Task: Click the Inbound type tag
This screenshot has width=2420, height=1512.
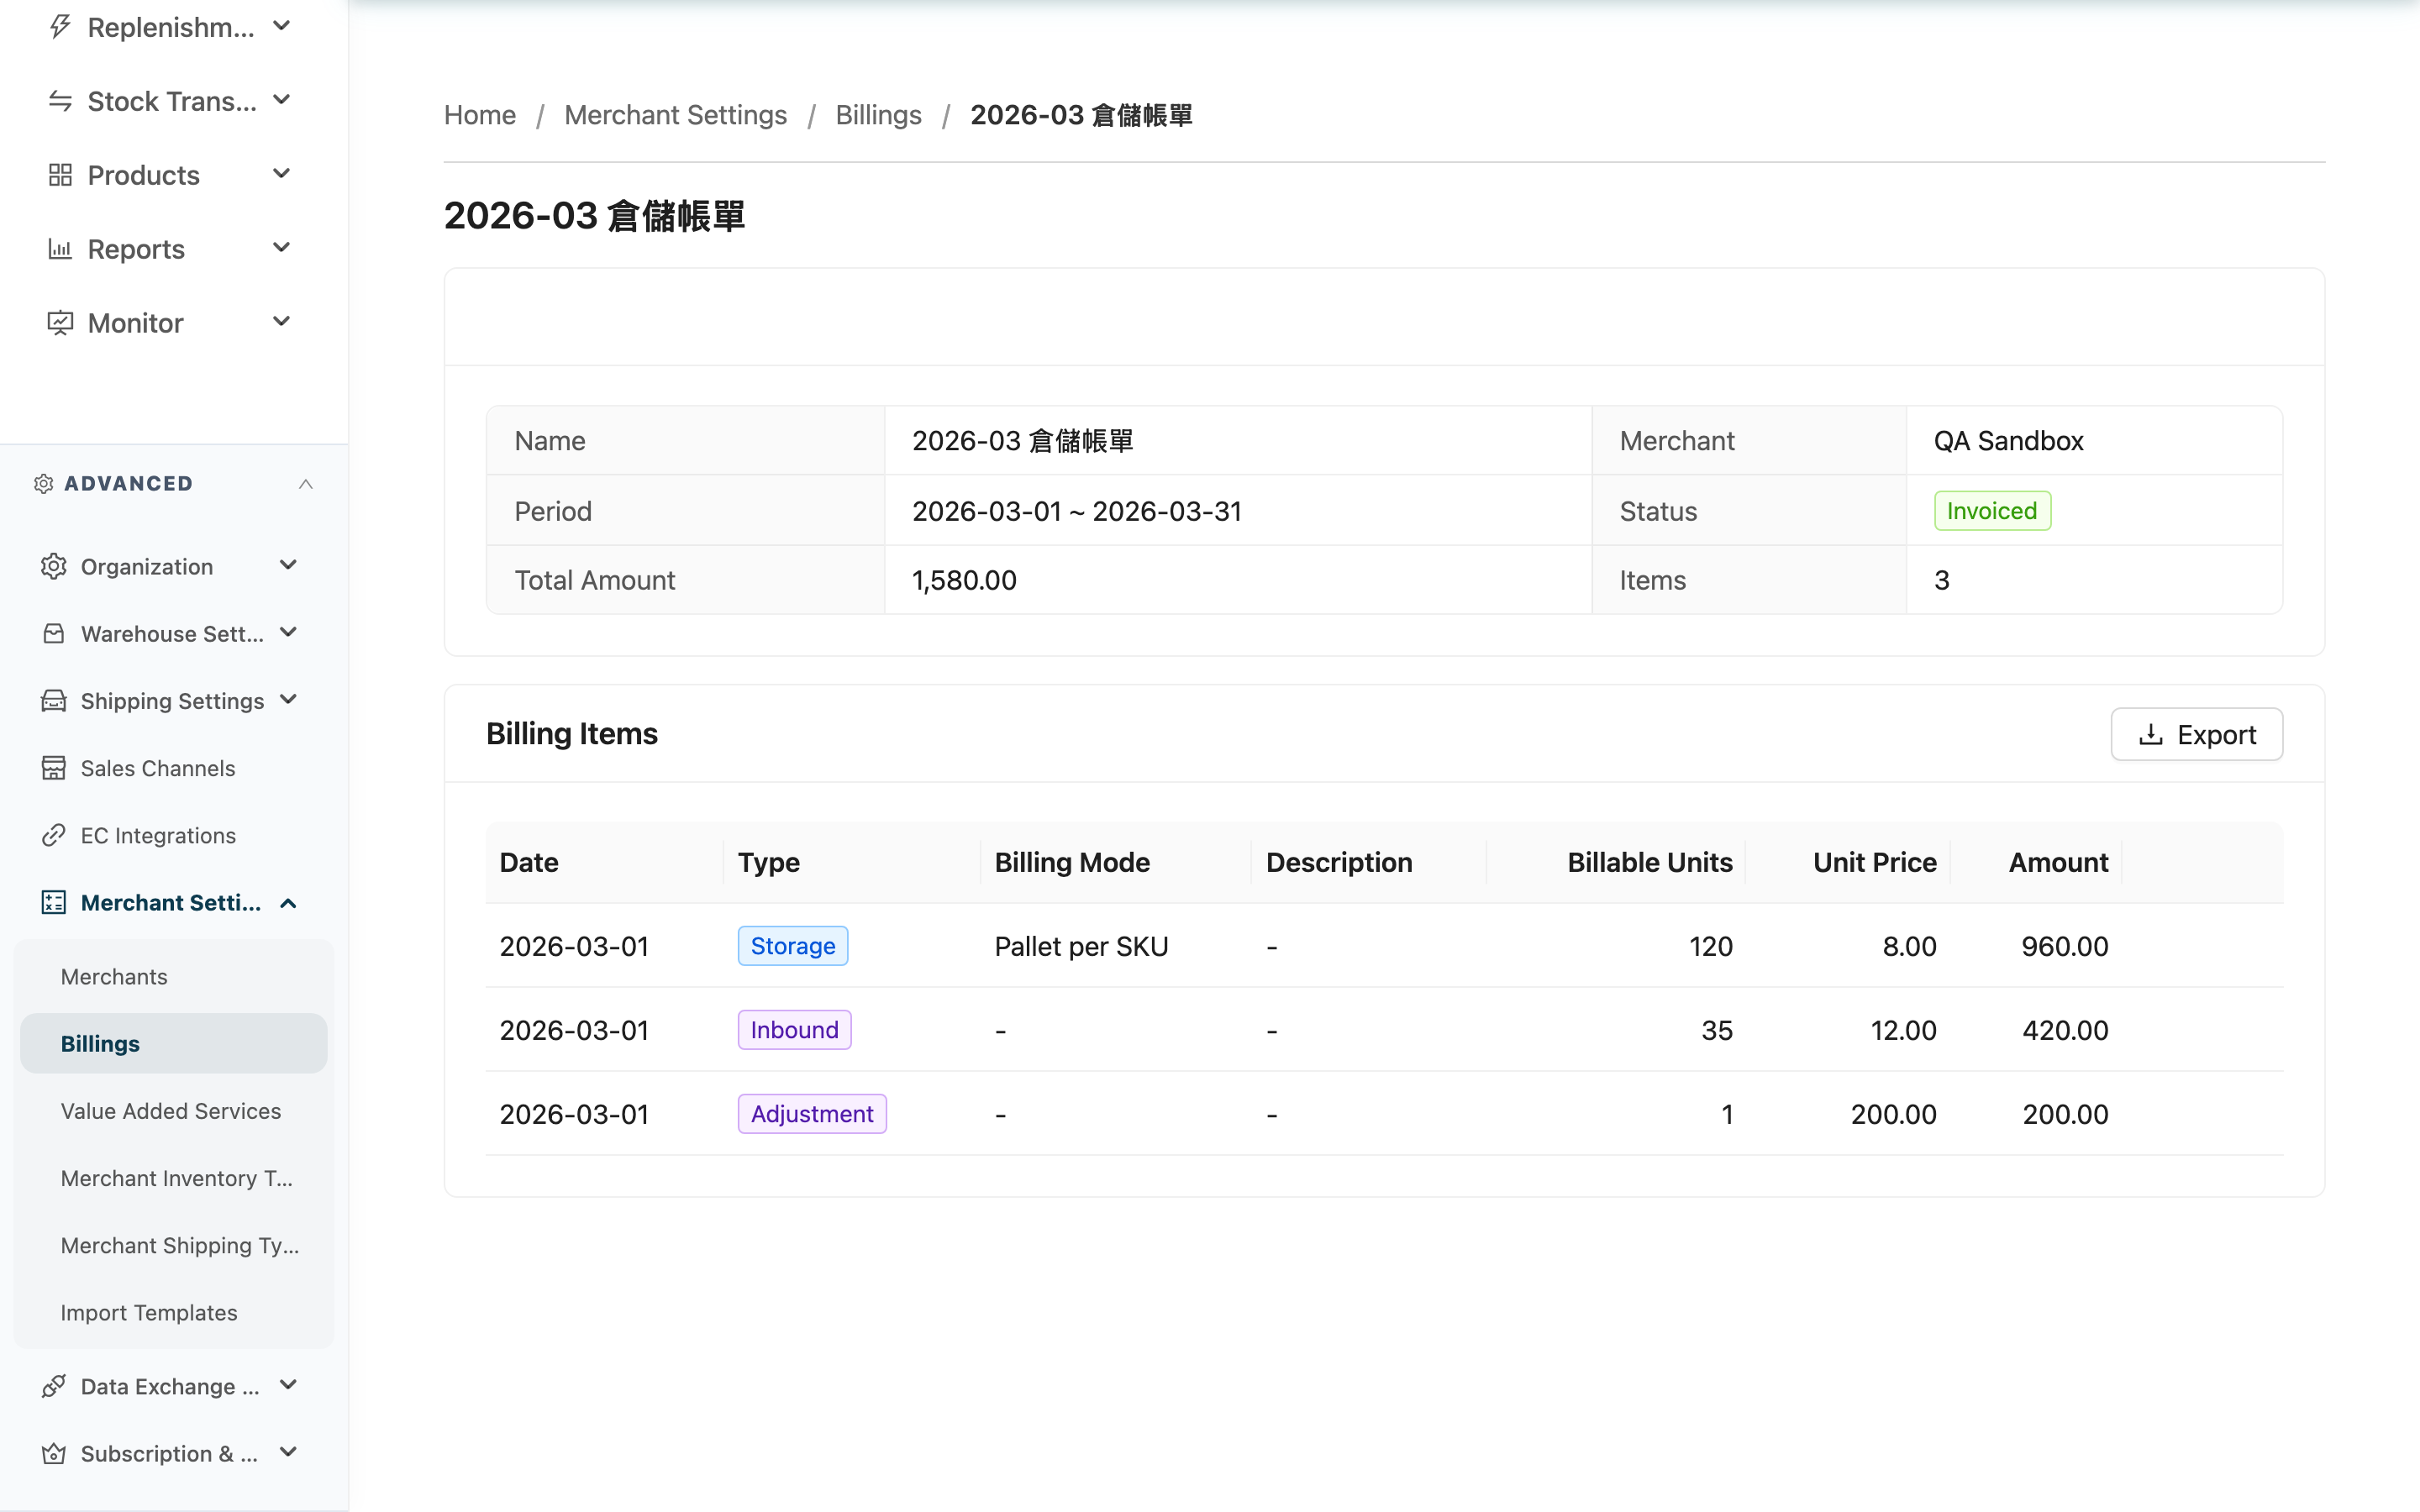Action: (794, 1030)
